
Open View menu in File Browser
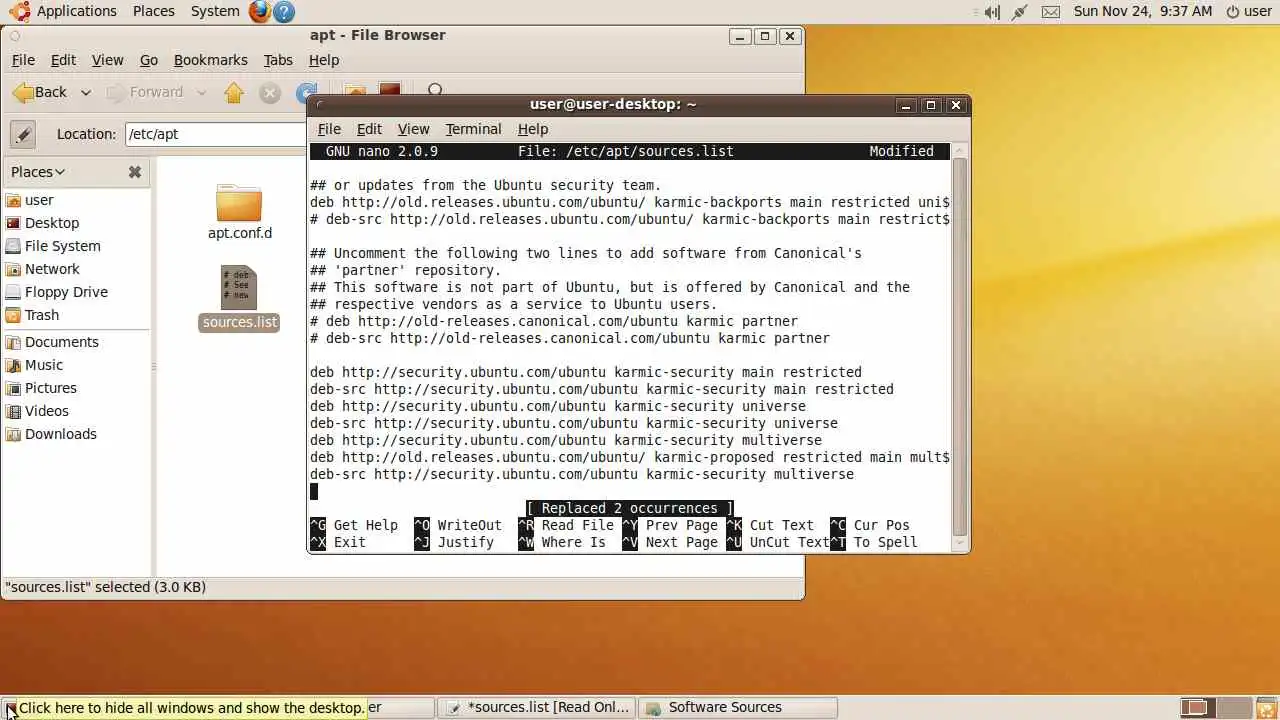click(x=108, y=60)
